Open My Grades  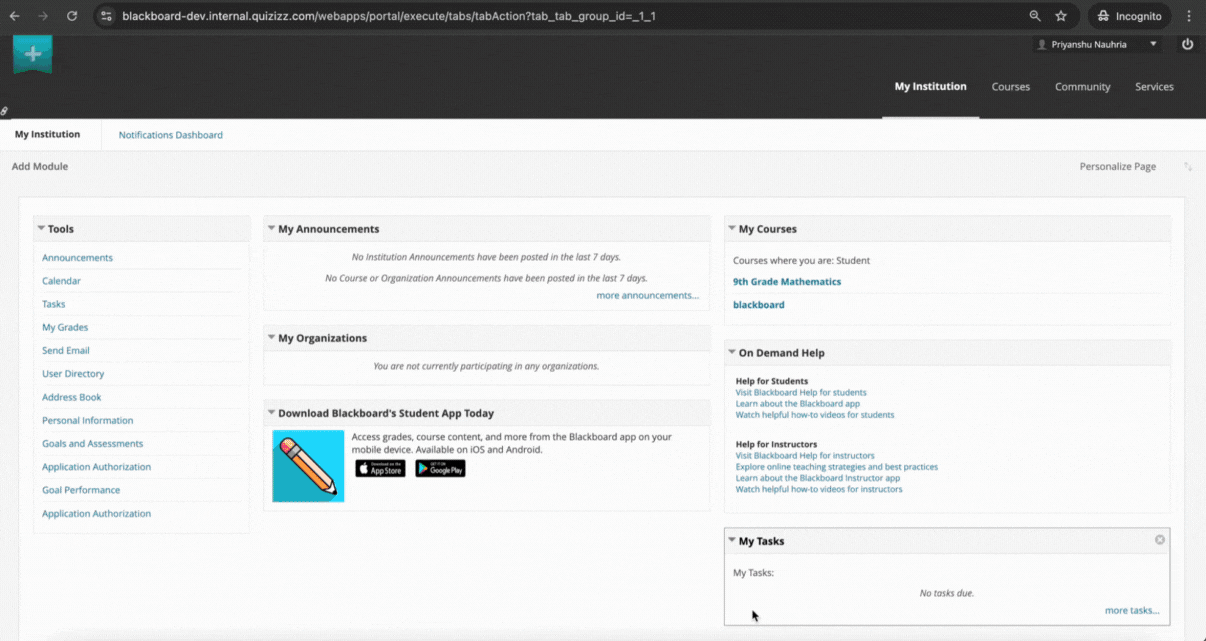pos(65,327)
